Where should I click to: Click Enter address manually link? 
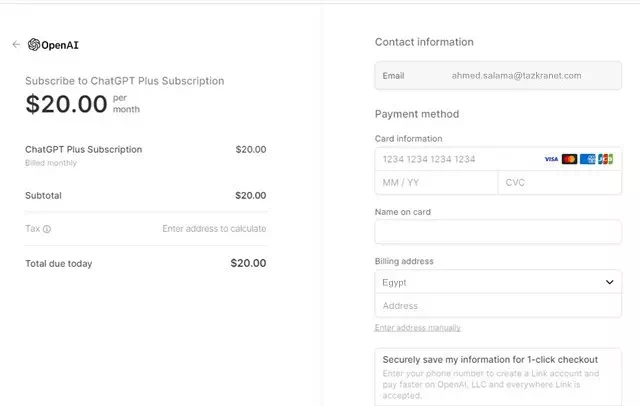tap(418, 328)
